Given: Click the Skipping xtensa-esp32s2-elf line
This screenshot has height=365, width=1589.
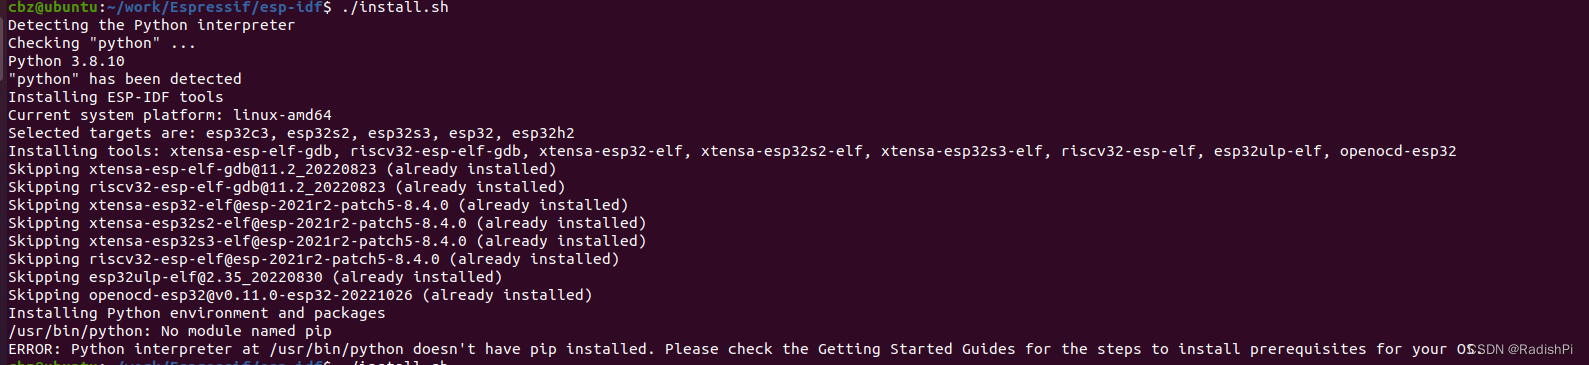Looking at the screenshot, I should click(x=327, y=223).
